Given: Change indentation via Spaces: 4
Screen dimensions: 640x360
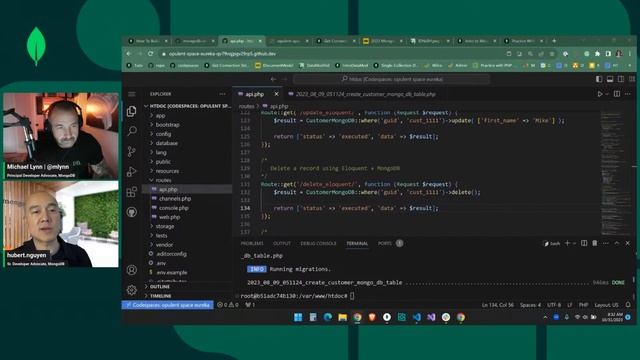Looking at the screenshot, I should 530,305.
